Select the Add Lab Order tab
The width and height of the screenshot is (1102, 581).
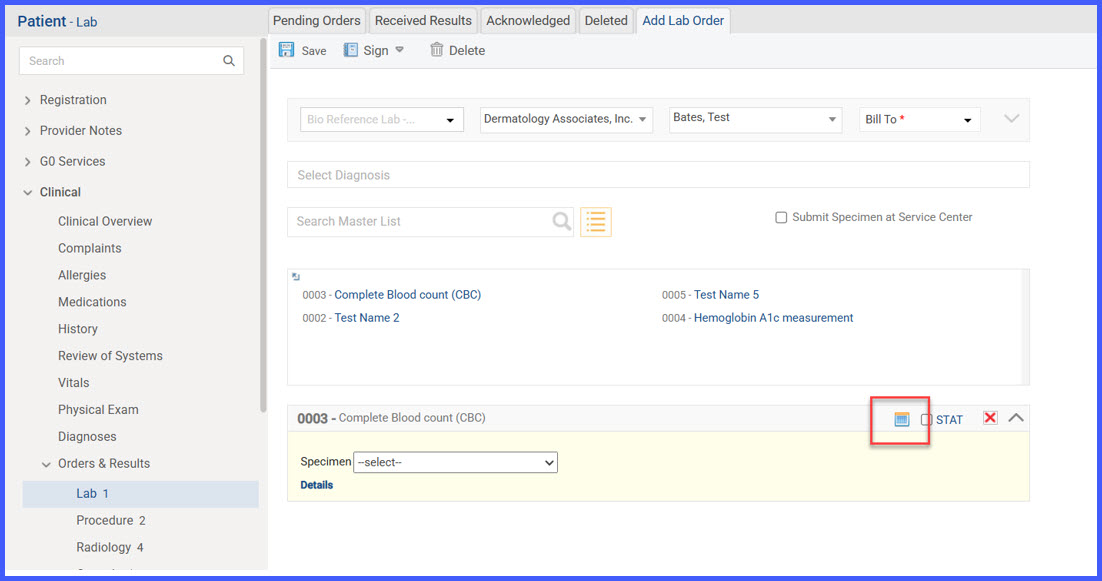[683, 20]
